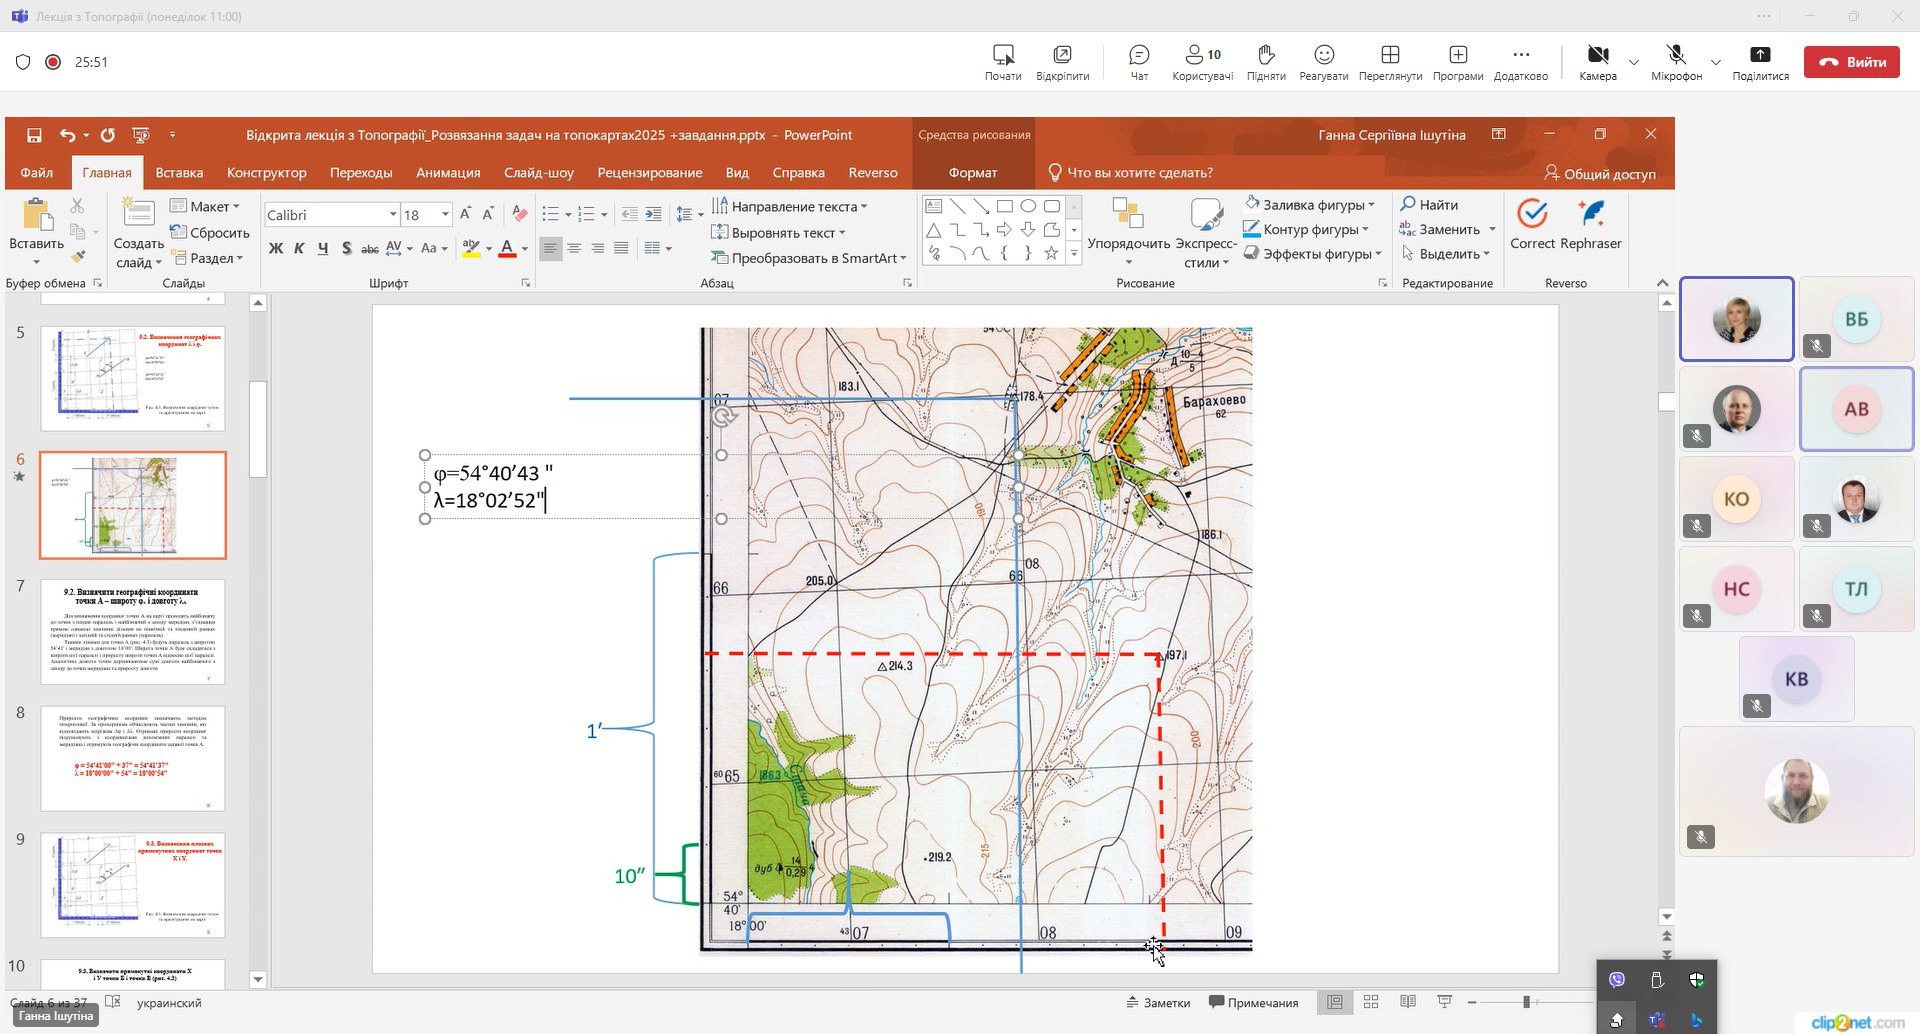
Task: Open the Реагувати reactions icon
Action: tap(1323, 61)
